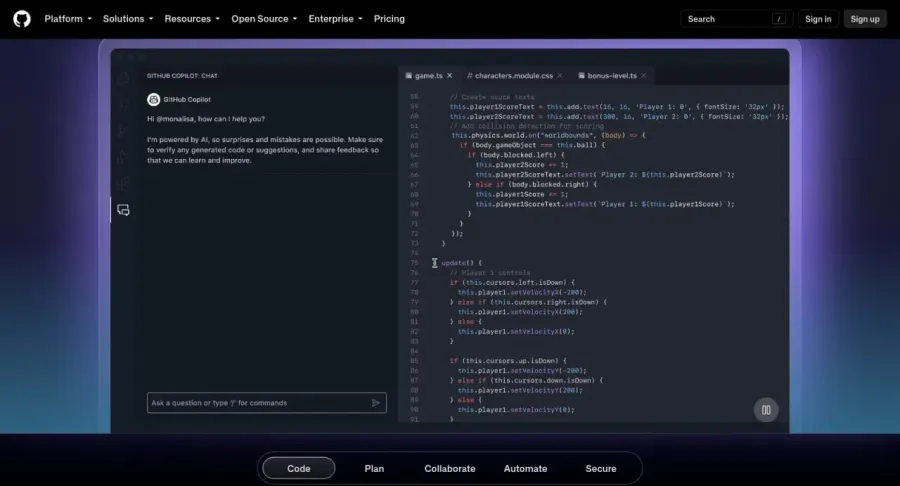
Task: Click code 'this.player1Score += 1;'
Action: [521, 194]
